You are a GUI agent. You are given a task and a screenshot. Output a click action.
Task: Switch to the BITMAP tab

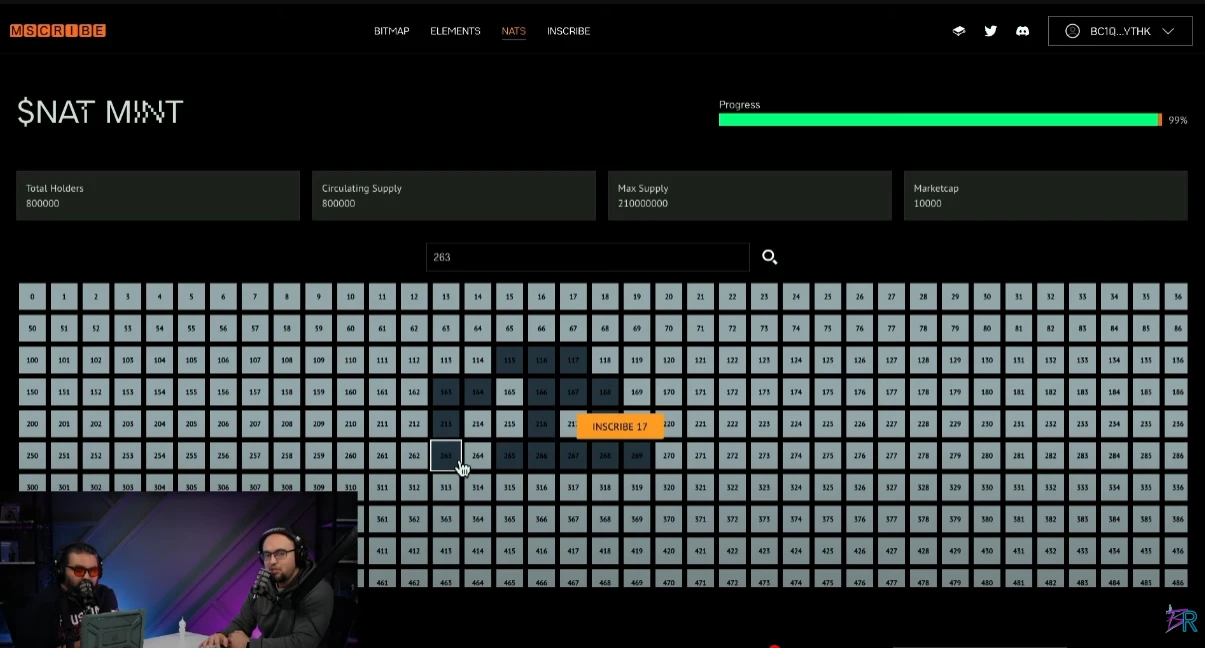[392, 31]
